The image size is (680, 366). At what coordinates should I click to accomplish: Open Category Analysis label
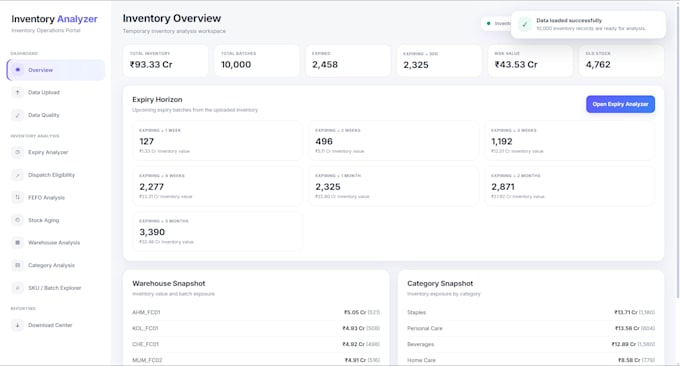tap(52, 265)
